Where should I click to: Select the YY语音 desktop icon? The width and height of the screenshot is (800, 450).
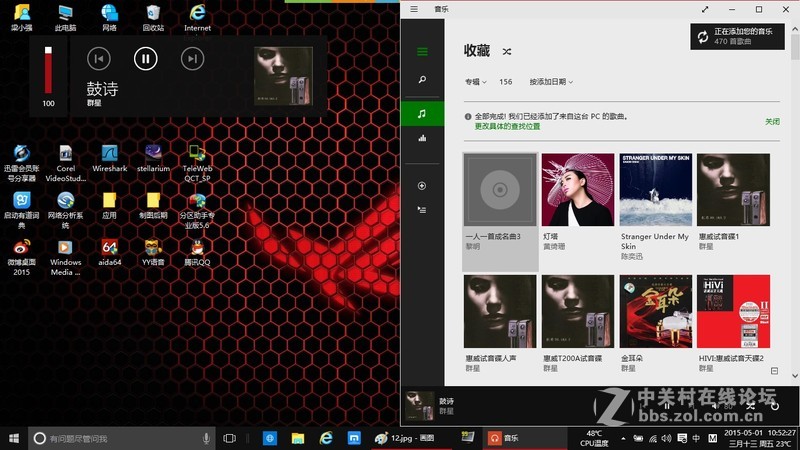[153, 253]
